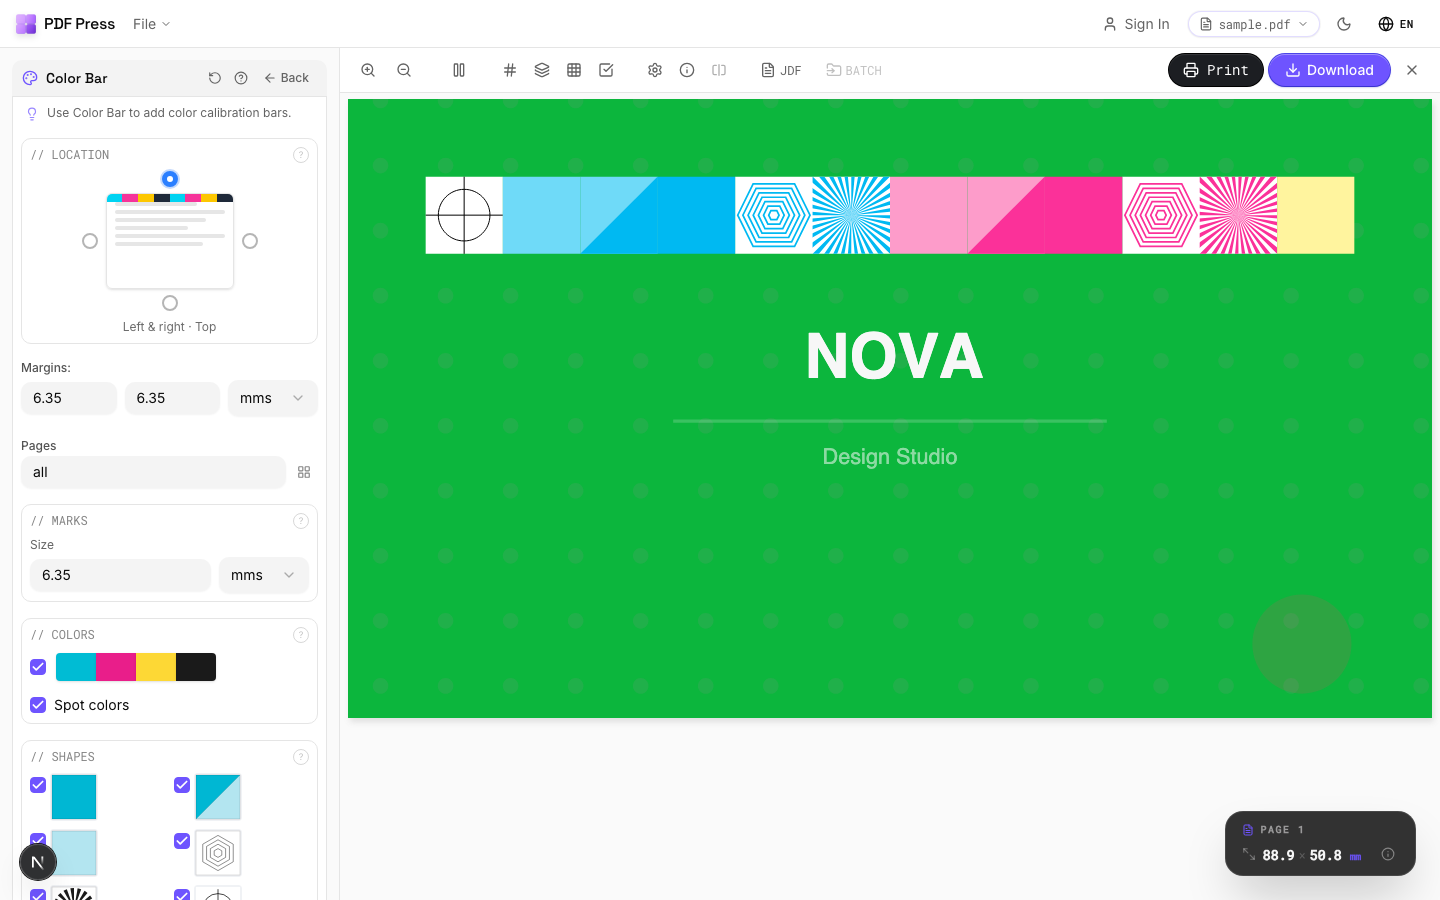Open the Margins units dropdown

tap(272, 398)
